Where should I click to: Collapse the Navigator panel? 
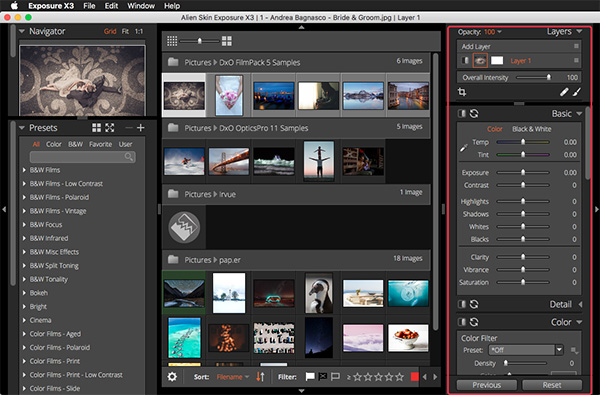21,31
